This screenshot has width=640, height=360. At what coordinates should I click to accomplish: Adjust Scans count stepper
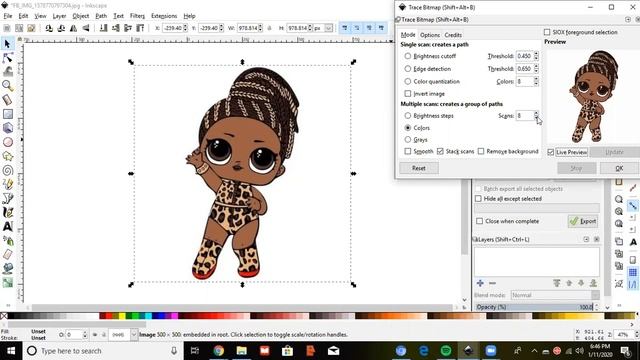coord(536,116)
